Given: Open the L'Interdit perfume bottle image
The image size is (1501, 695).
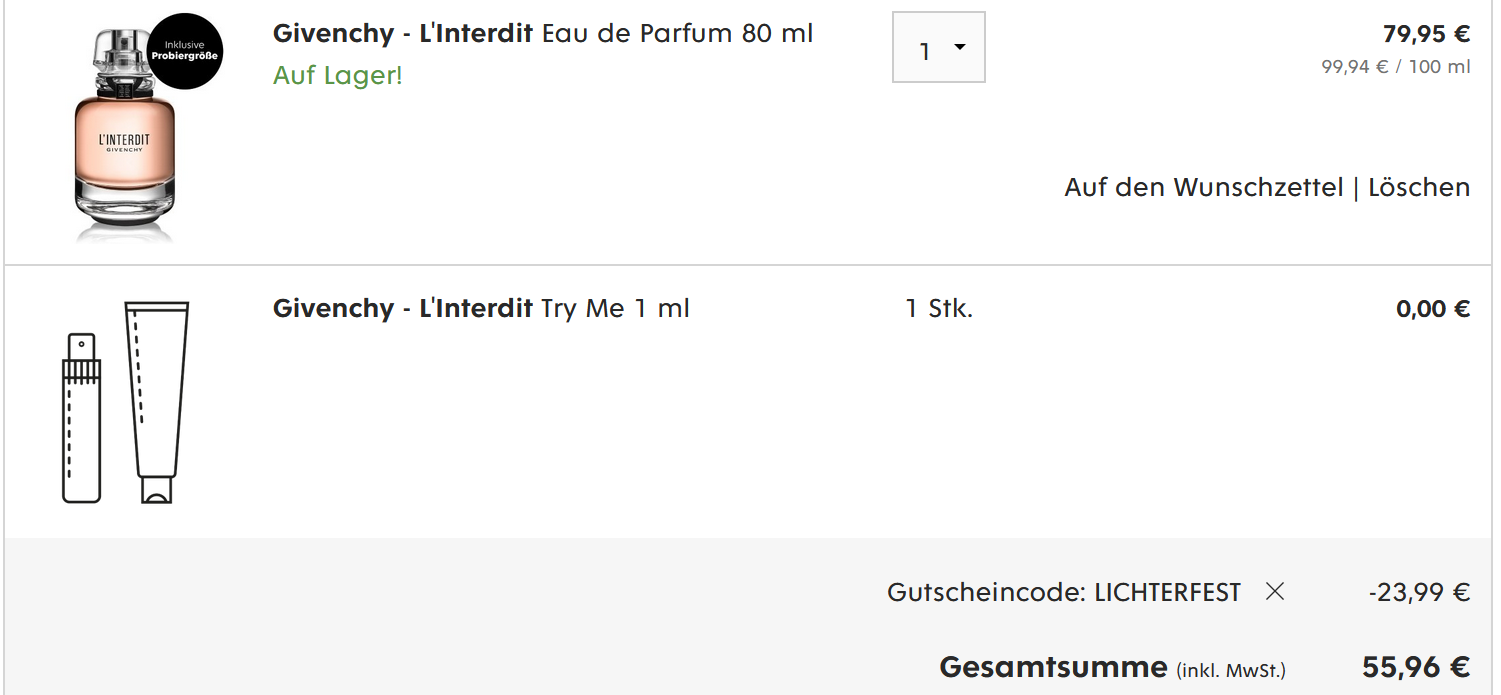Looking at the screenshot, I should tap(125, 150).
